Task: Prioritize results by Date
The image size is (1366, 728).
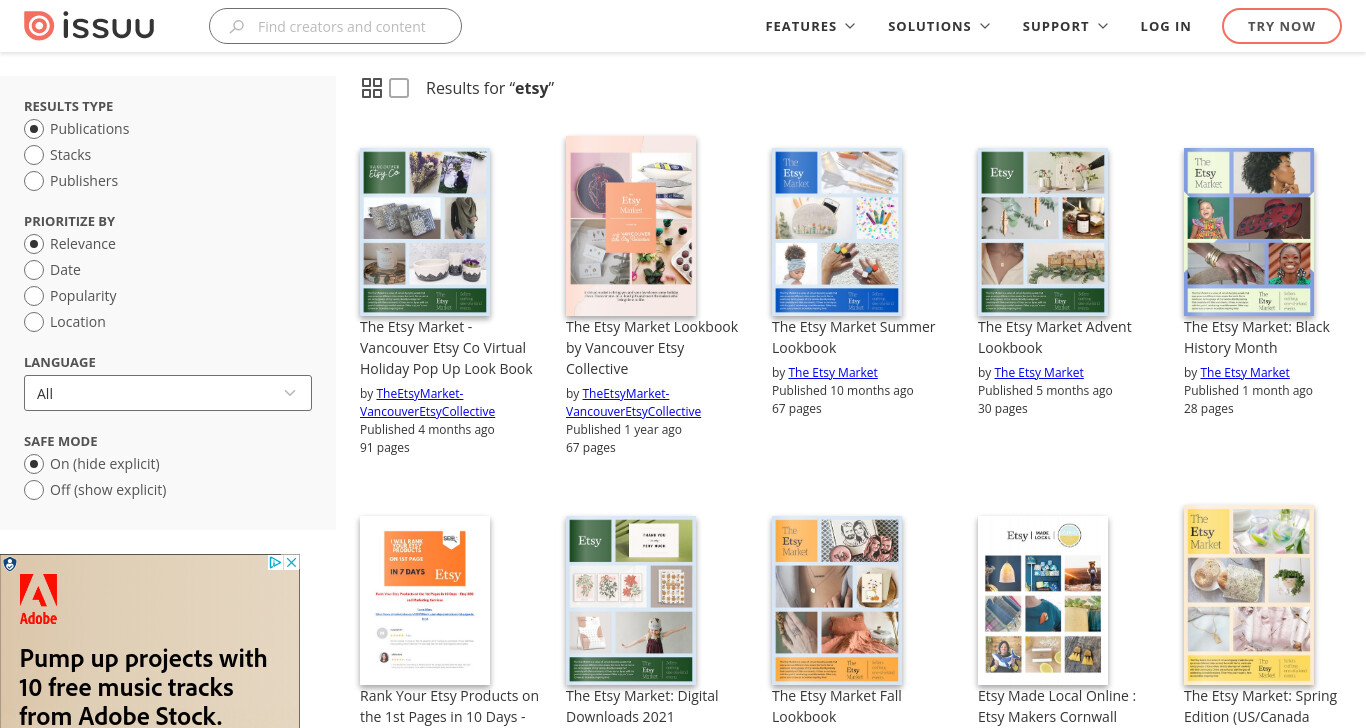Action: point(34,270)
